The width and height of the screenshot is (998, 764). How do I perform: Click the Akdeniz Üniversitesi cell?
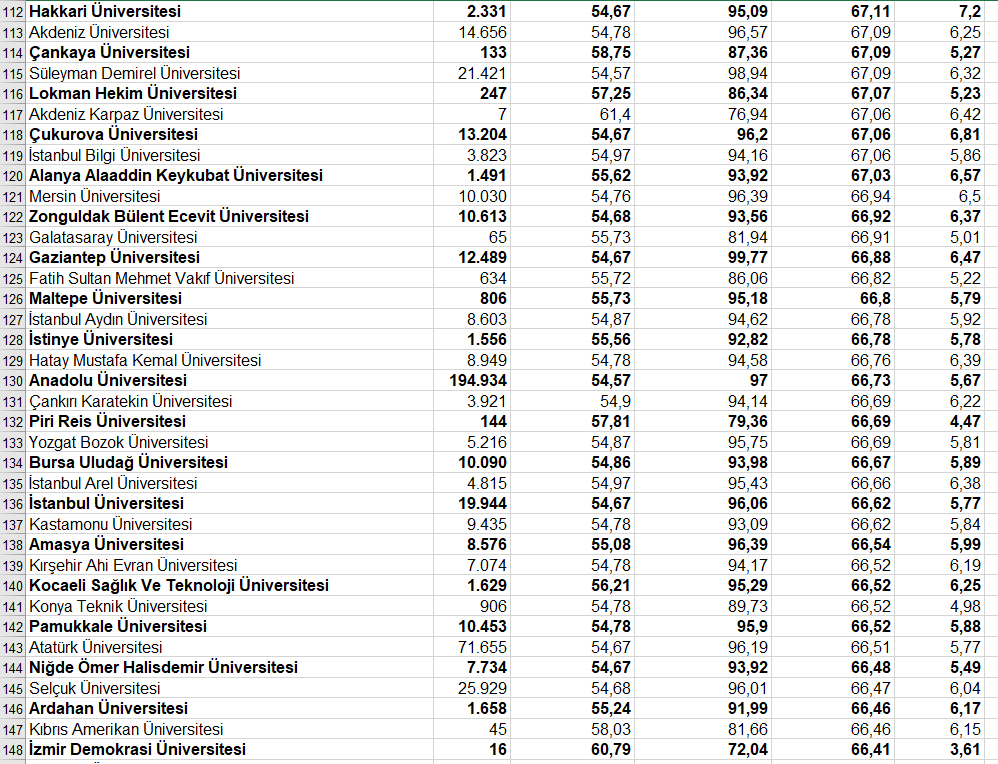point(229,32)
